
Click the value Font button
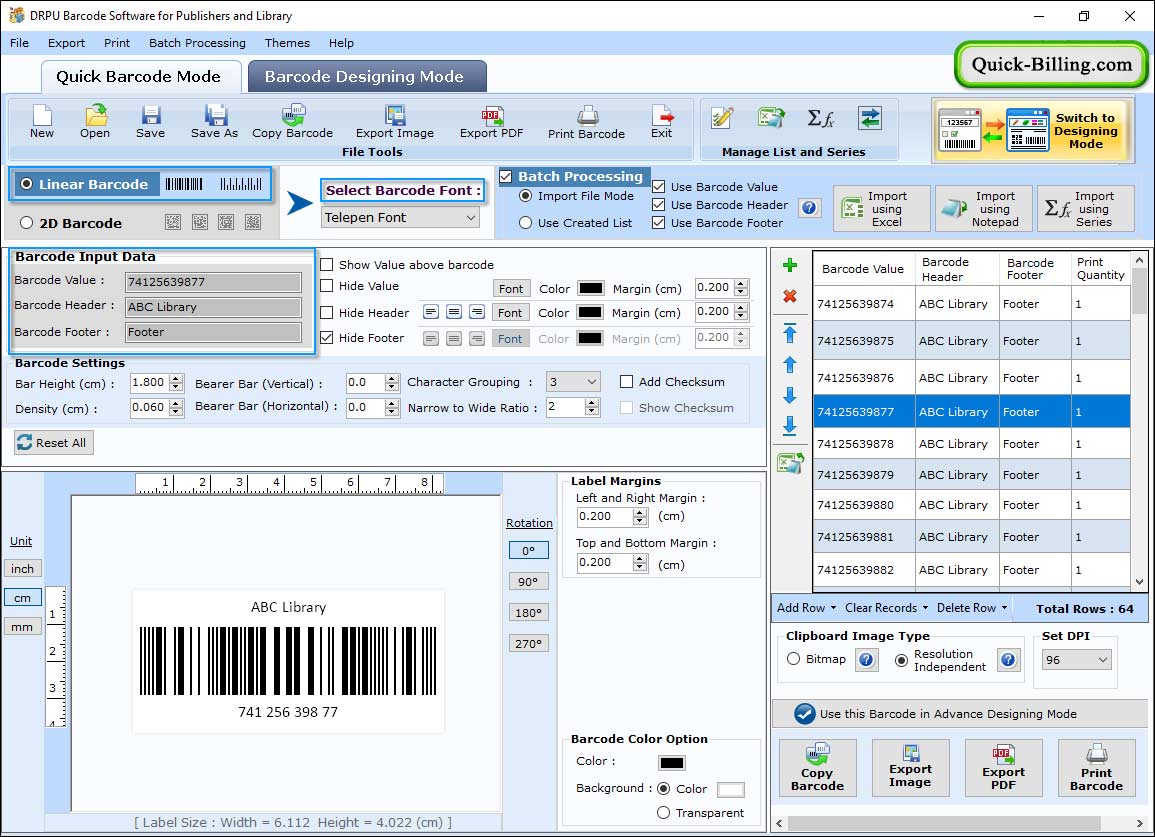pos(510,288)
